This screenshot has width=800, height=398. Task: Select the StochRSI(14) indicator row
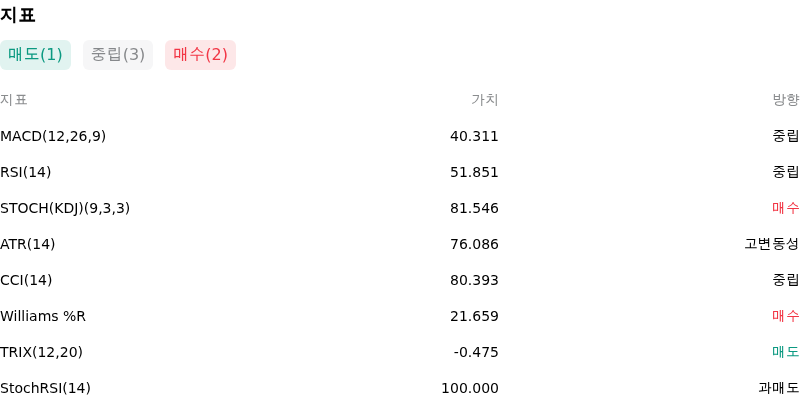[x=400, y=387]
